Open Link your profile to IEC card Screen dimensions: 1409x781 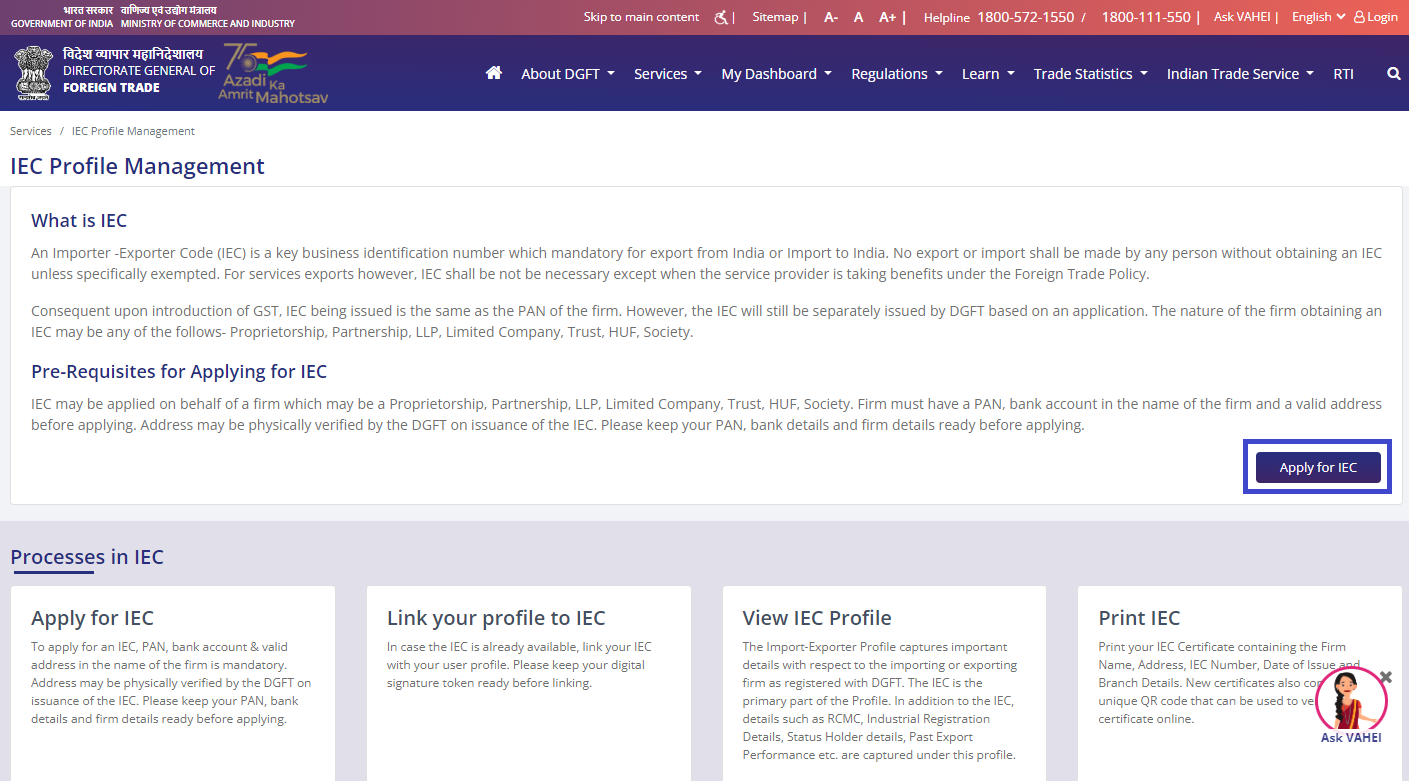tap(528, 683)
